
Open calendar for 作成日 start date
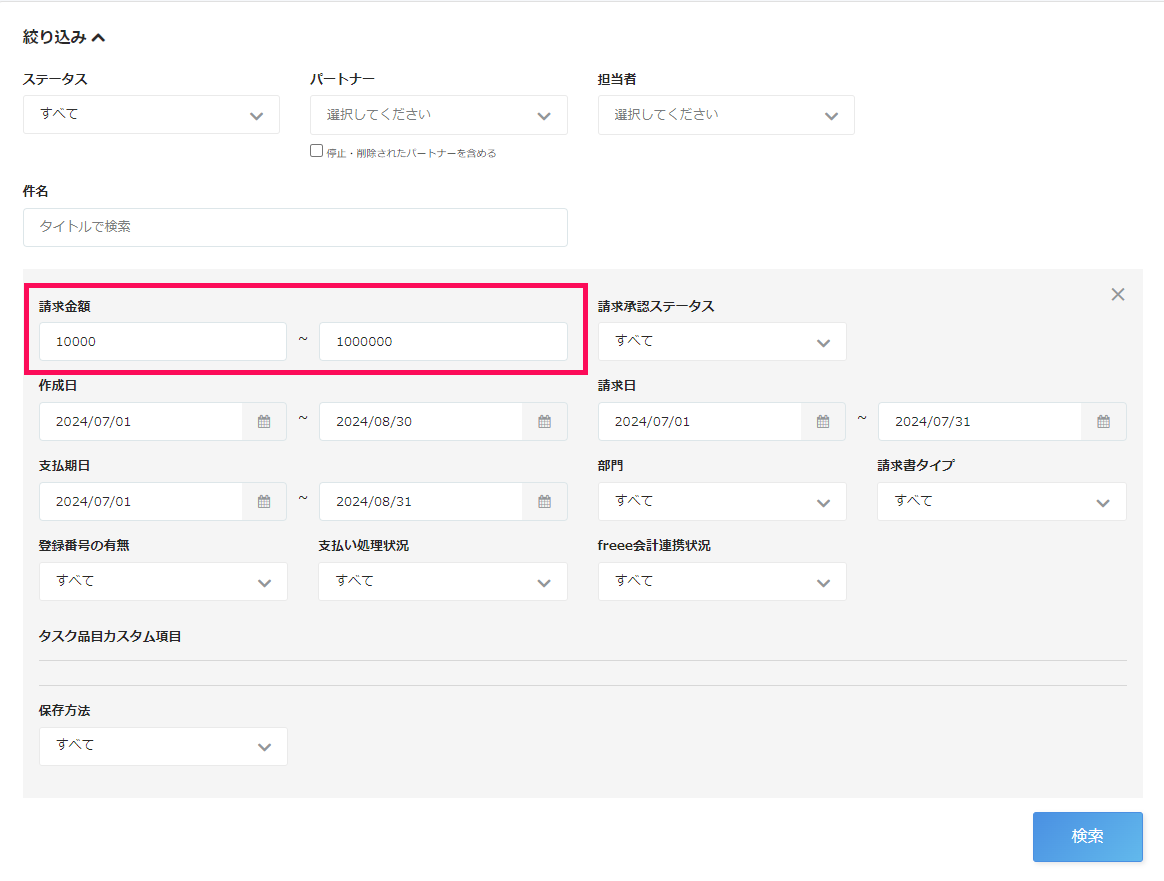pyautogui.click(x=264, y=422)
